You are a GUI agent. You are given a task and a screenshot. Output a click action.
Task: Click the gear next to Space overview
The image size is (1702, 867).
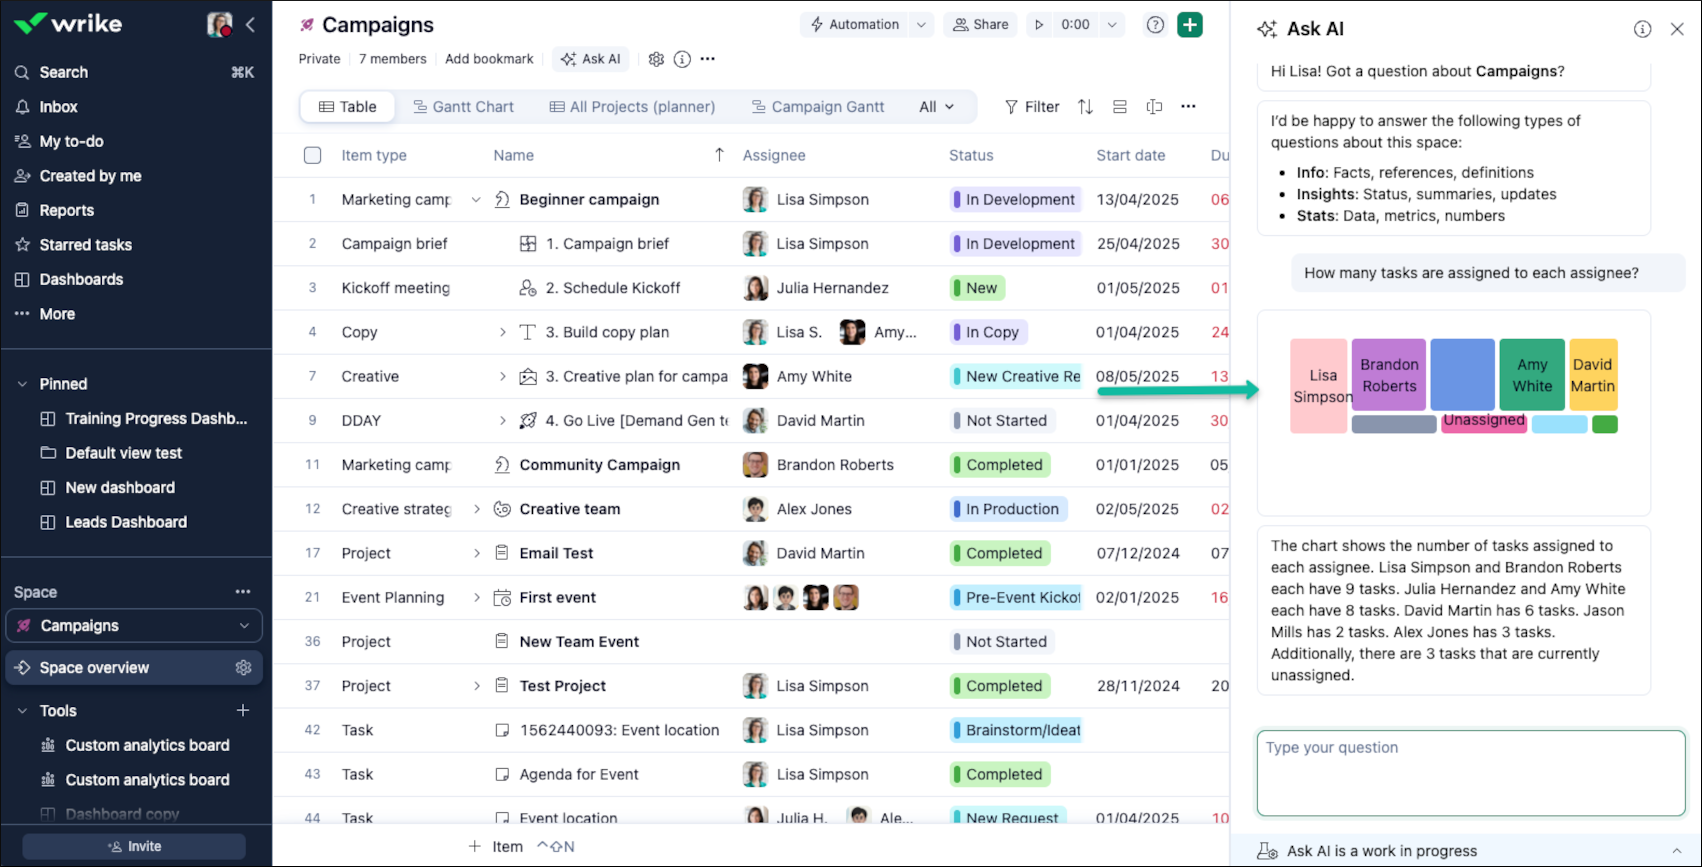[x=243, y=668]
